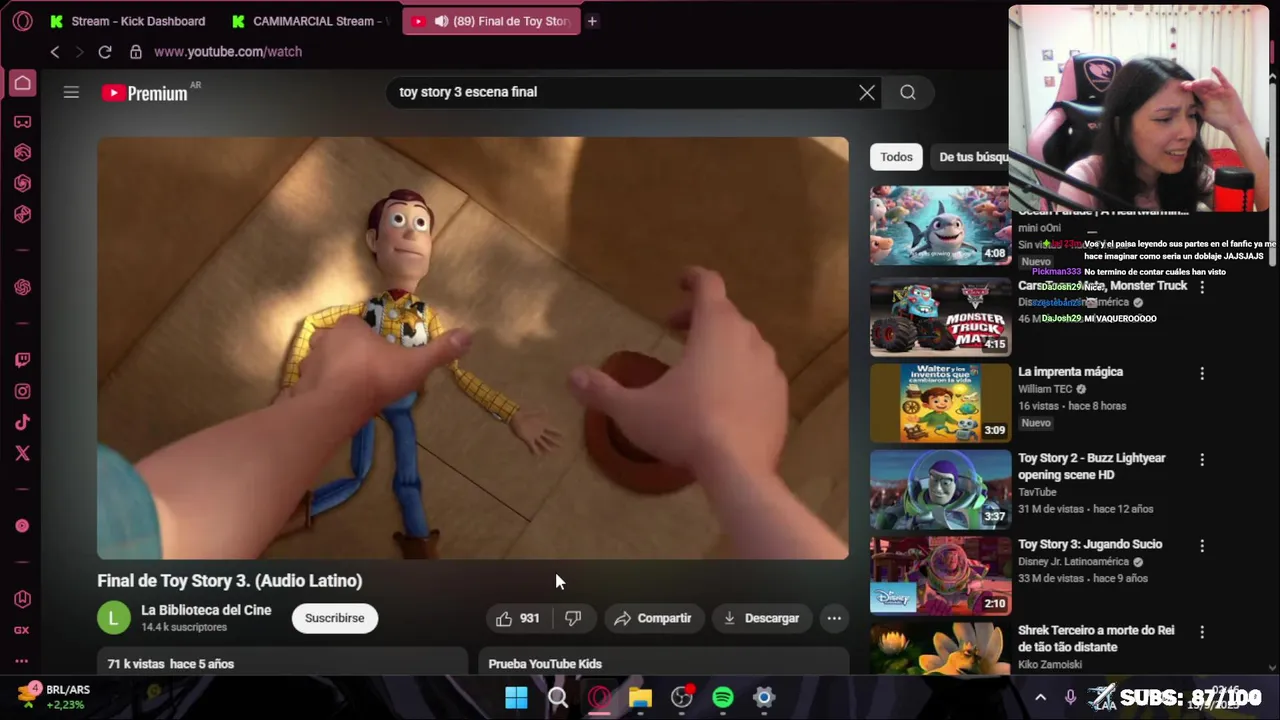This screenshot has height=720, width=1280.
Task: Click the Opera GX menu logo
Action: coord(22,21)
